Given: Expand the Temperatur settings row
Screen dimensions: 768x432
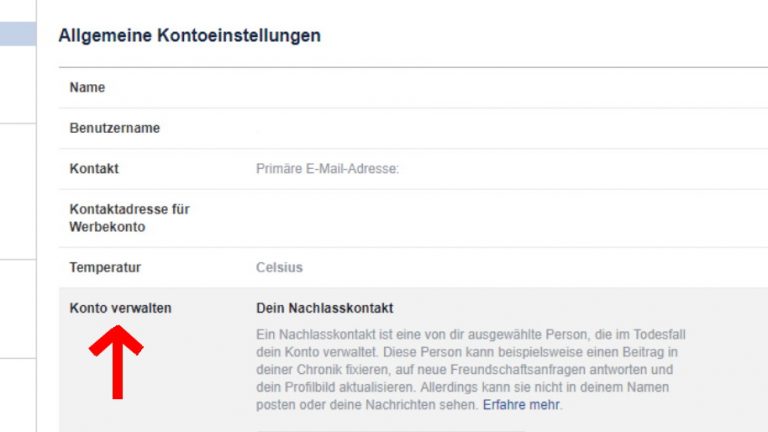Looking at the screenshot, I should pyautogui.click(x=106, y=268).
